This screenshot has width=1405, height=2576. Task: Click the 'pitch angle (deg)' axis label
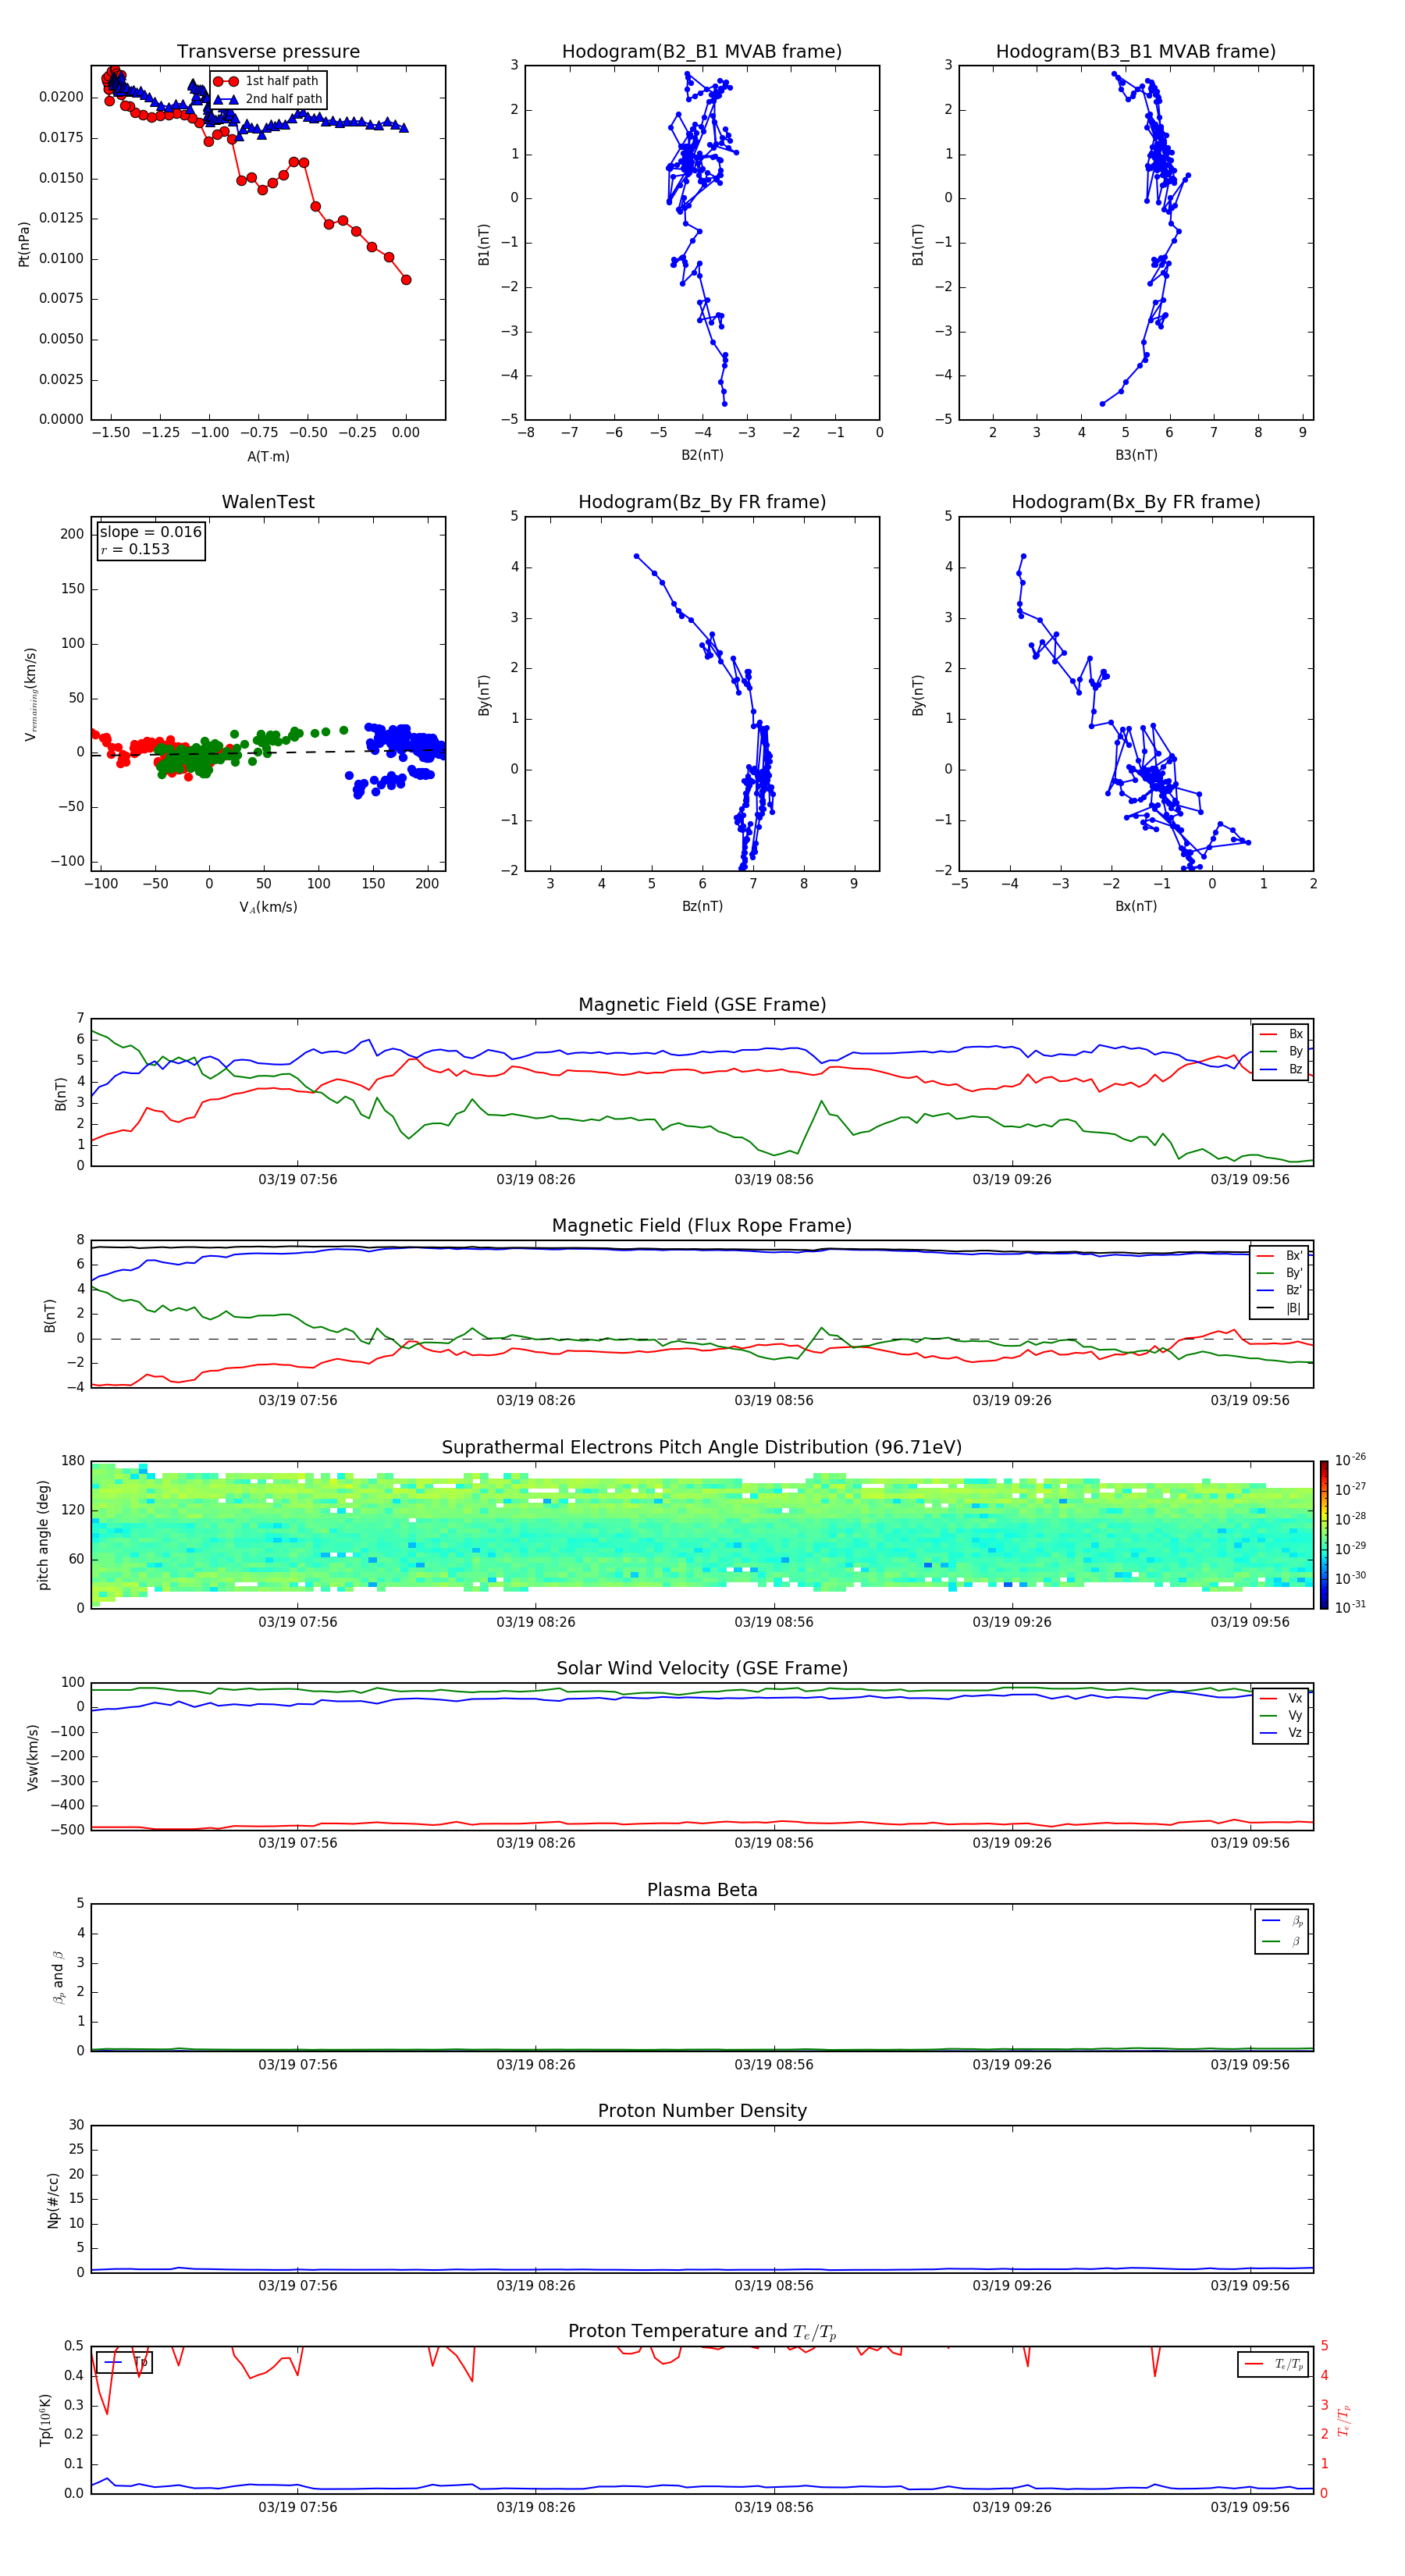[x=43, y=1535]
